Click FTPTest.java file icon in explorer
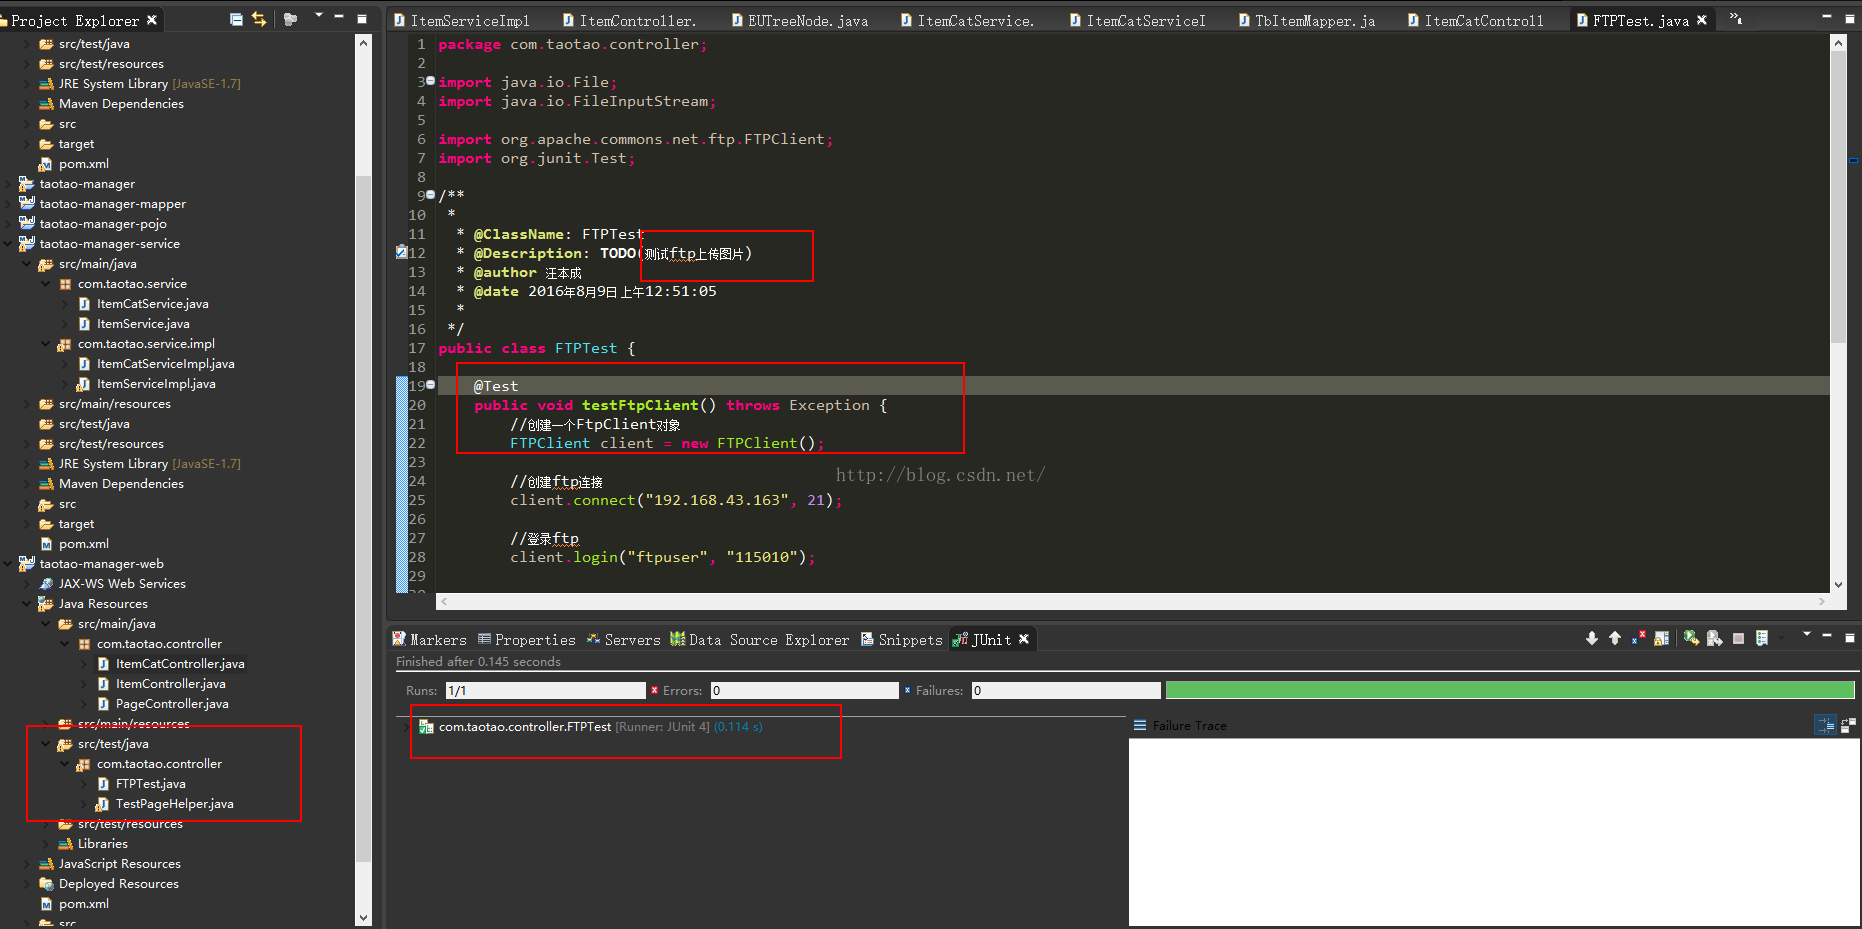Screen dimensions: 1862x929 tap(103, 784)
